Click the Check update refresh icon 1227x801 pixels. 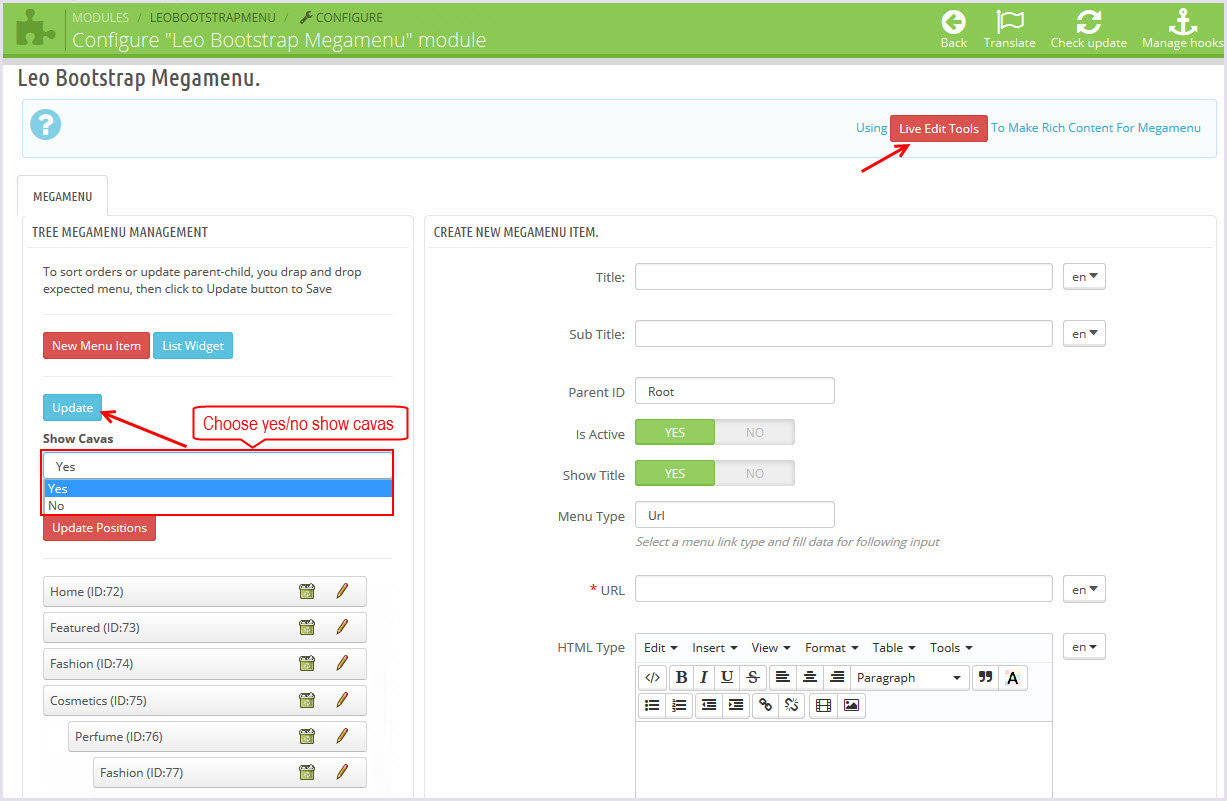click(1088, 22)
